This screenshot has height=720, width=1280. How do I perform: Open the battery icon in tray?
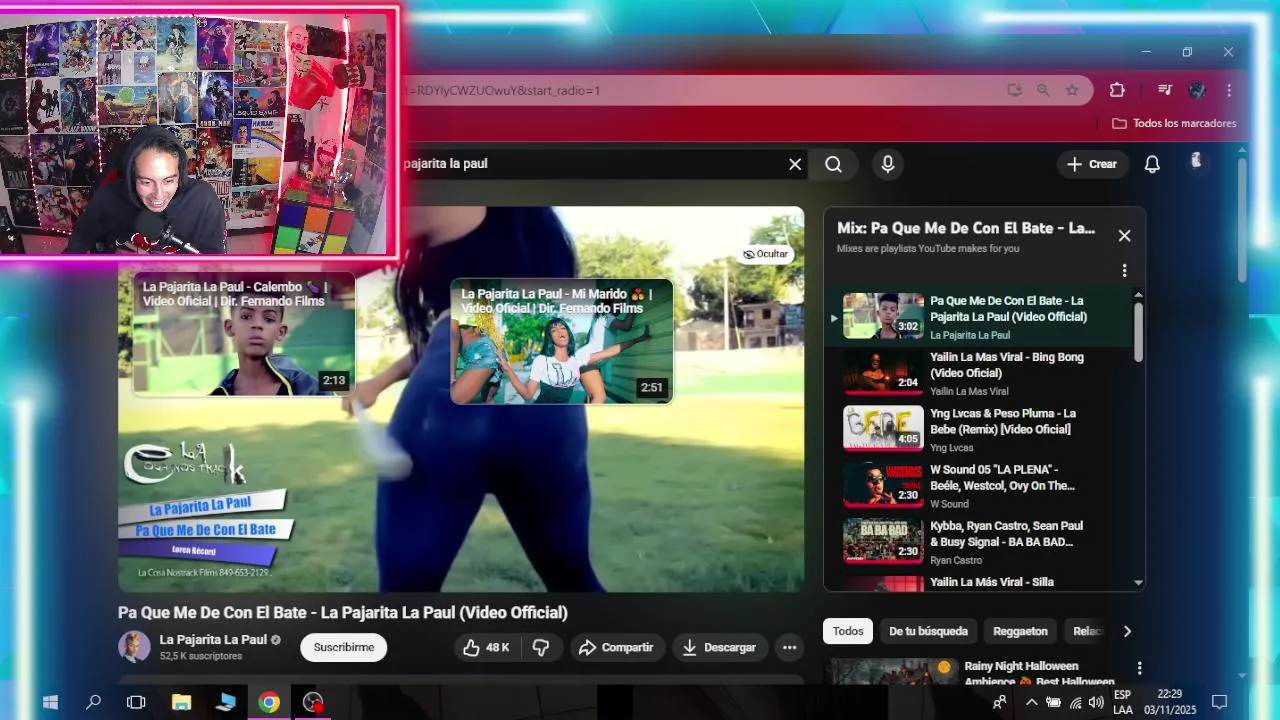click(x=1054, y=702)
